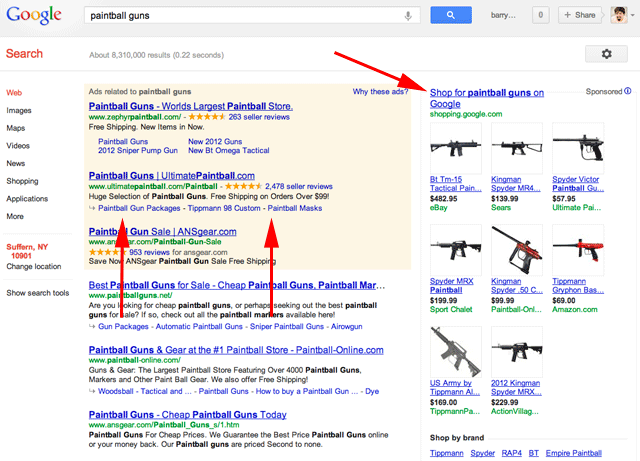Open US Army by Tippmann product link

pos(455,387)
